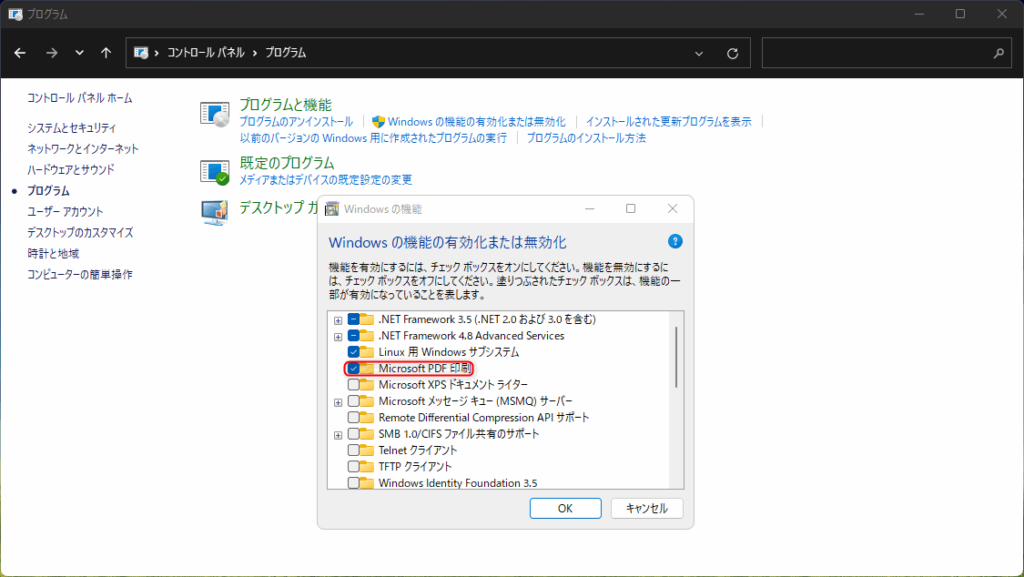Click プログラムのインストール方法 link
Image resolution: width=1024 pixels, height=577 pixels.
point(586,138)
